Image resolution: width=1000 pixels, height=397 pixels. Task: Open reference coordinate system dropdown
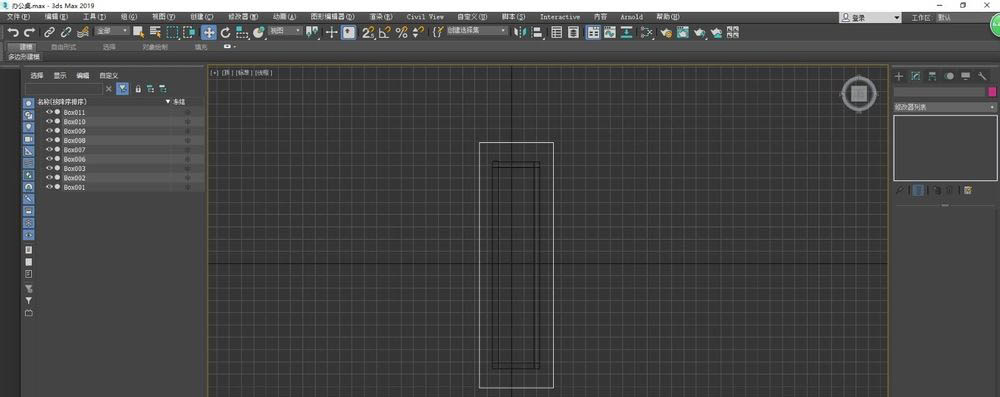(x=284, y=31)
